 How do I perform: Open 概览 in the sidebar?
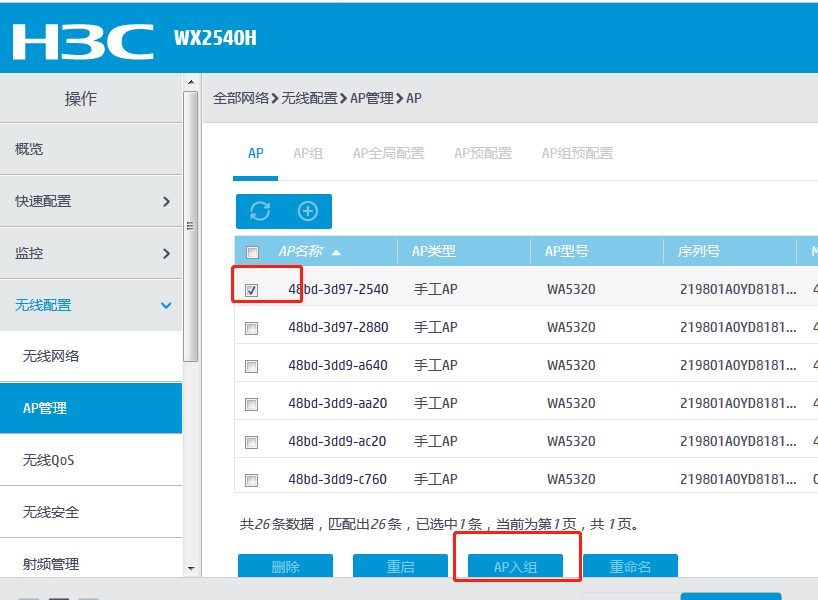pyautogui.click(x=91, y=149)
